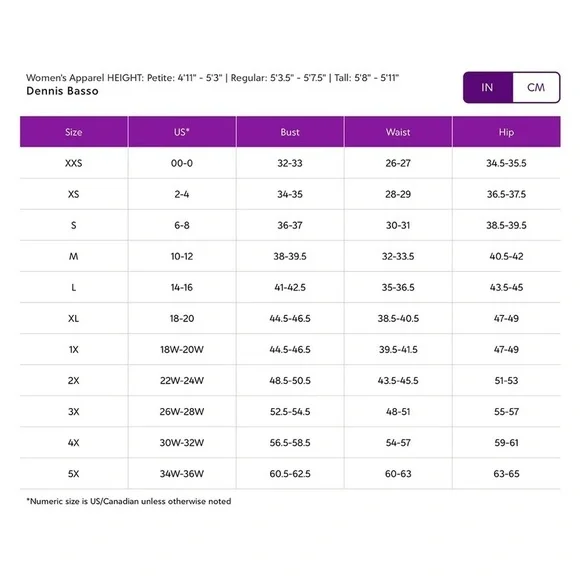The height and width of the screenshot is (580, 580).
Task: Click the Women's Apparel HEIGHT text line
Action: pos(212,78)
